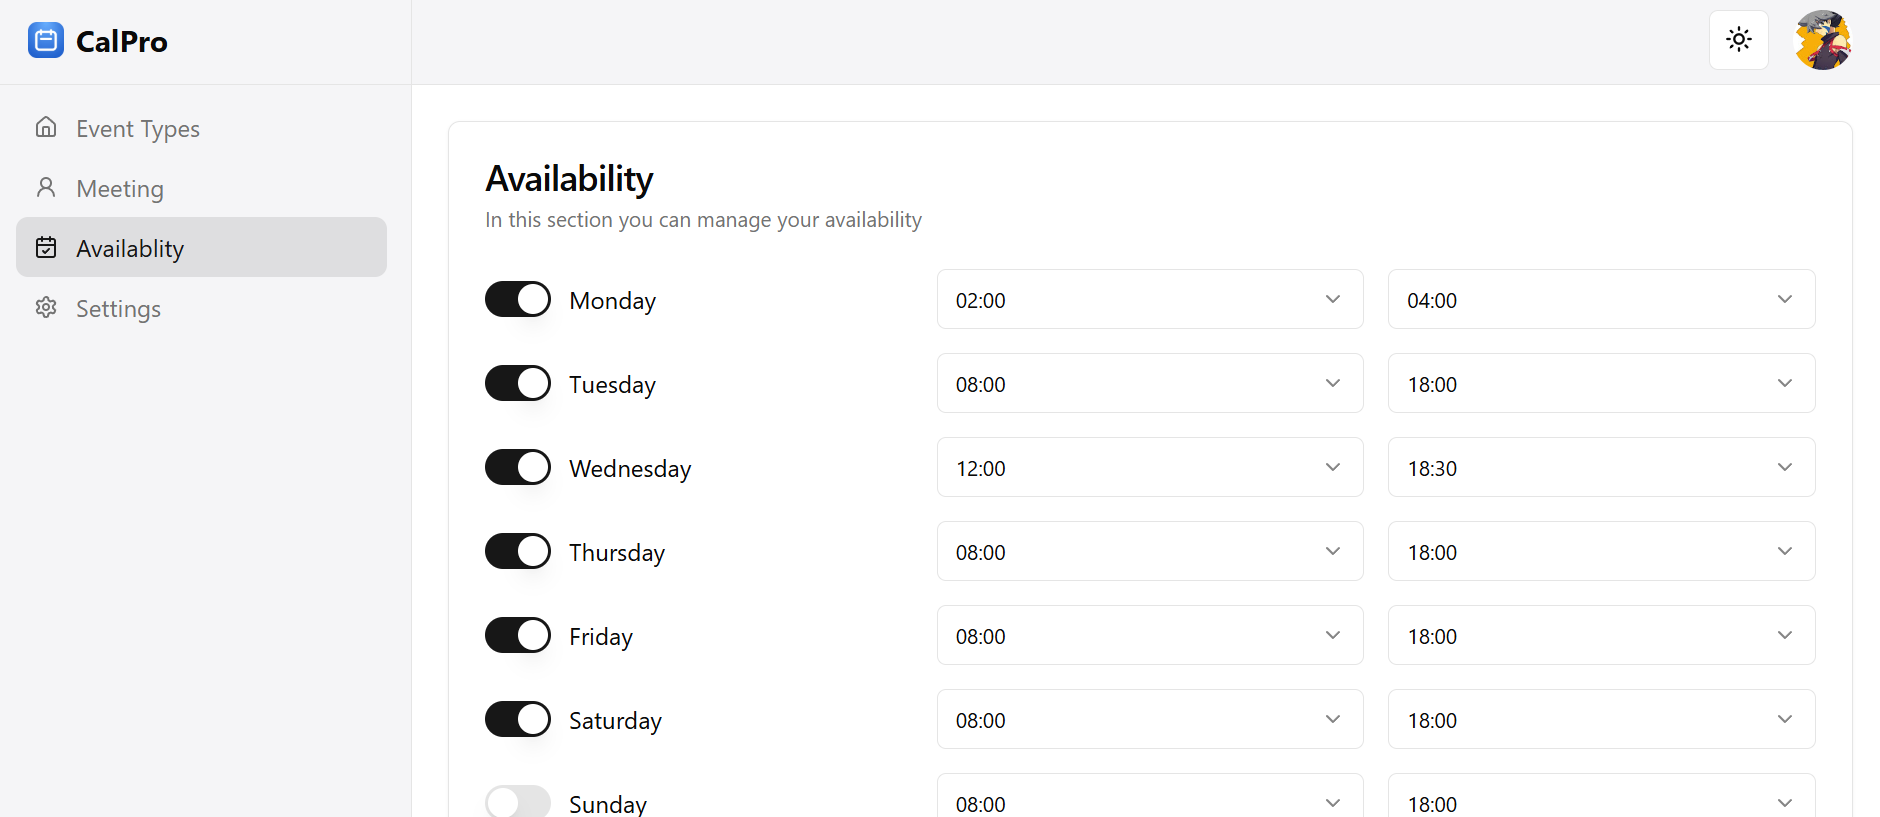Click the Meeting person icon
Viewport: 1880px width, 817px height.
46,187
